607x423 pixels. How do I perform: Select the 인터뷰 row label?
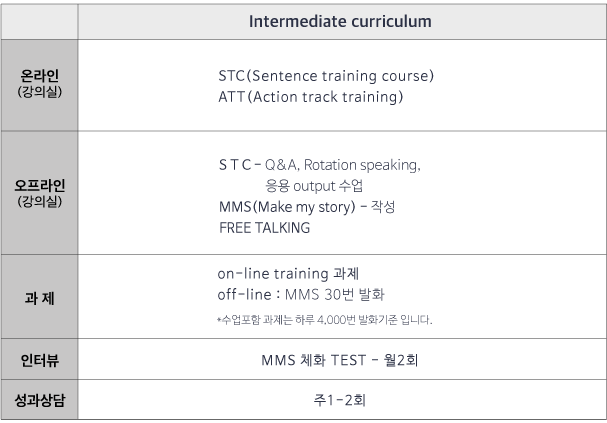pyautogui.click(x=39, y=360)
